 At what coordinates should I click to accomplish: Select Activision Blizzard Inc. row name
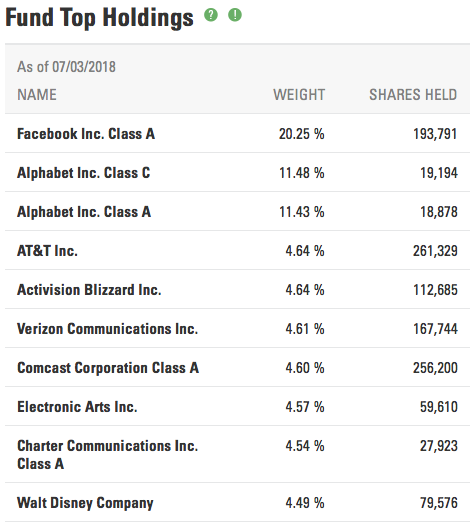(x=89, y=290)
